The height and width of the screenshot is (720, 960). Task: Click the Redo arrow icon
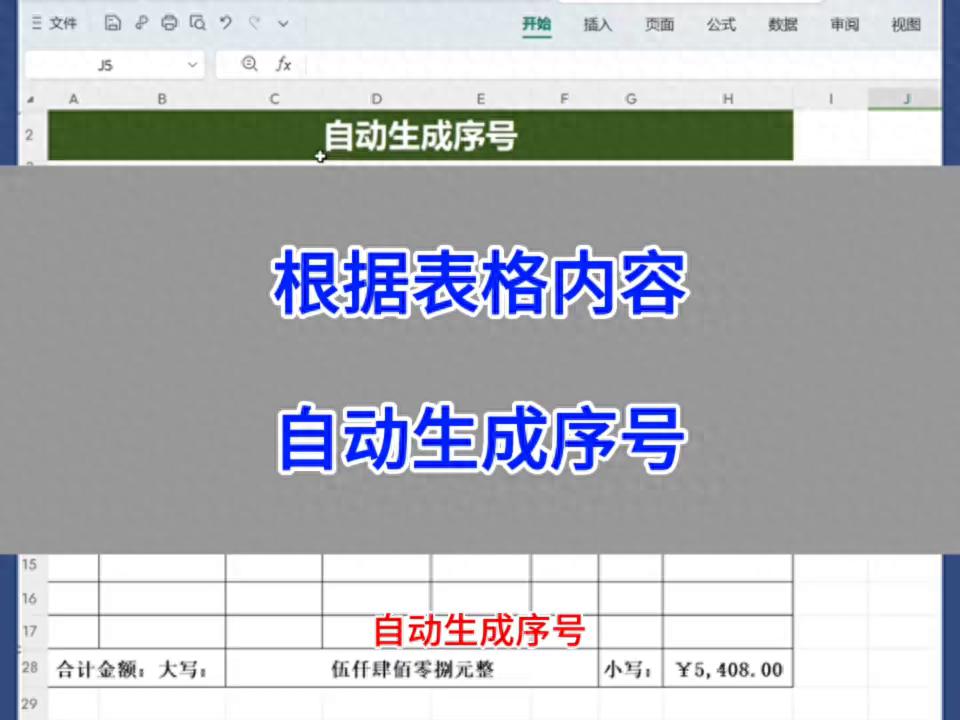point(254,23)
